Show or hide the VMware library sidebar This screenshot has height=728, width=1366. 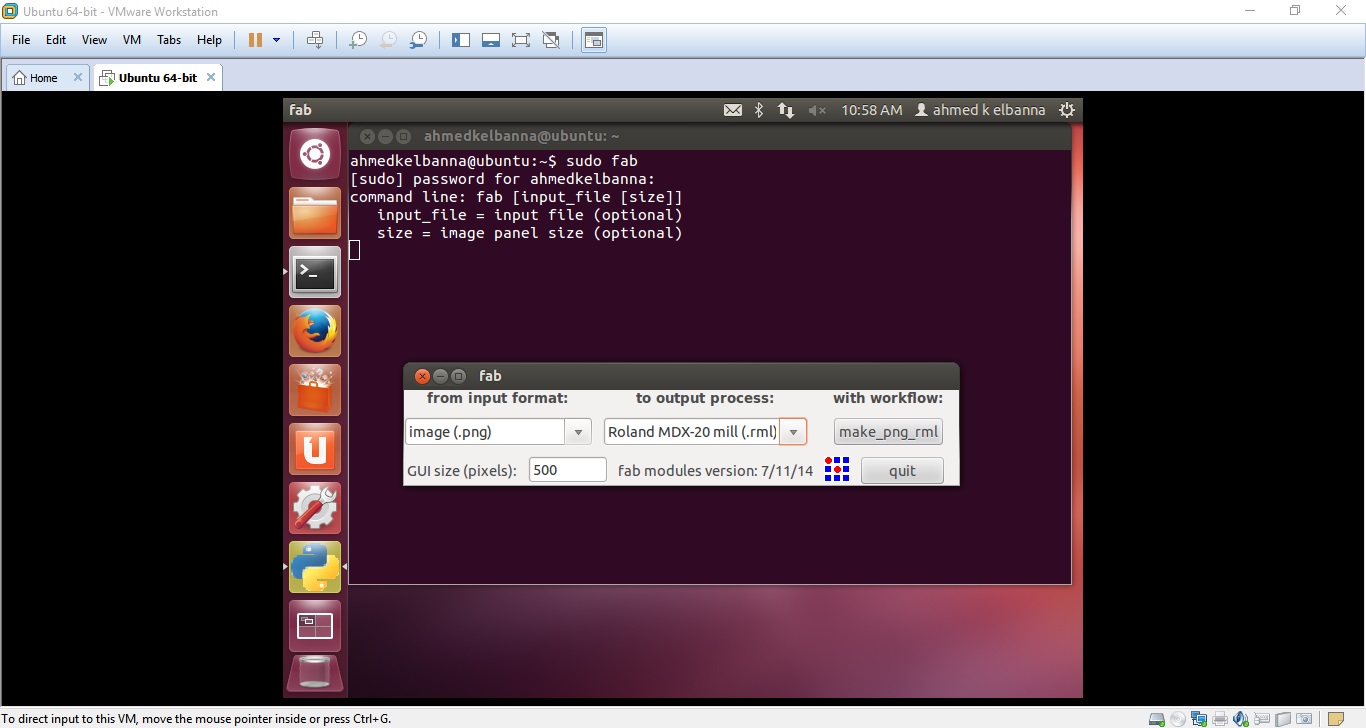tap(461, 40)
